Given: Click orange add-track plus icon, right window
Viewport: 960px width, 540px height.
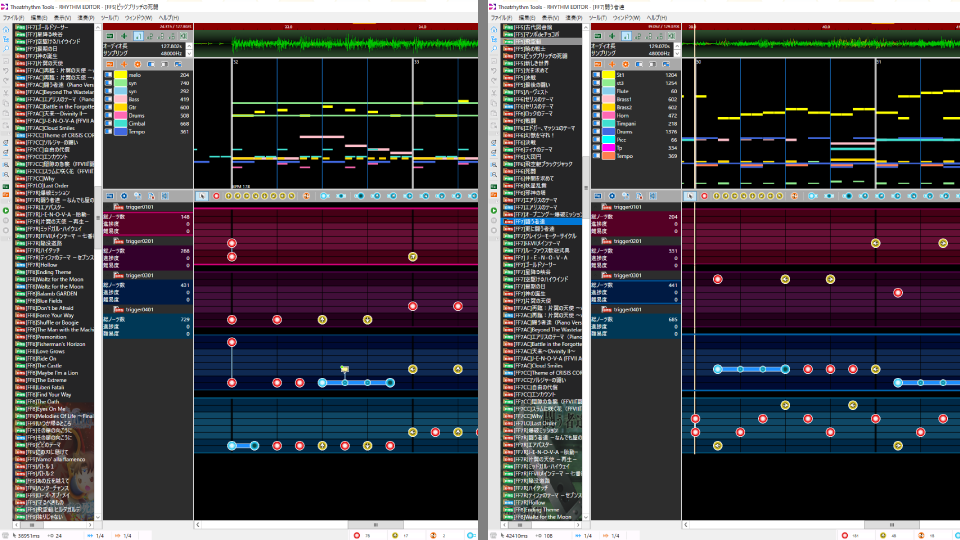Looking at the screenshot, I should pyautogui.click(x=612, y=64).
